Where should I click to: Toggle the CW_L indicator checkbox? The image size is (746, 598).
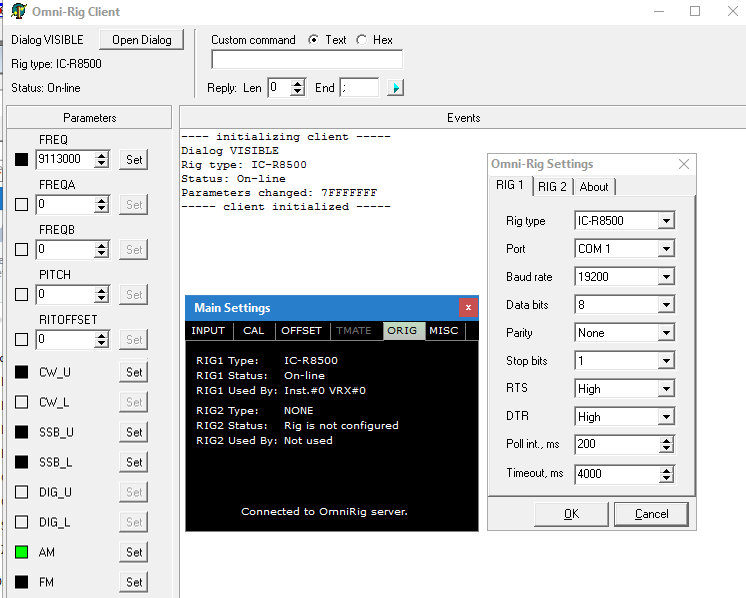pyautogui.click(x=21, y=402)
